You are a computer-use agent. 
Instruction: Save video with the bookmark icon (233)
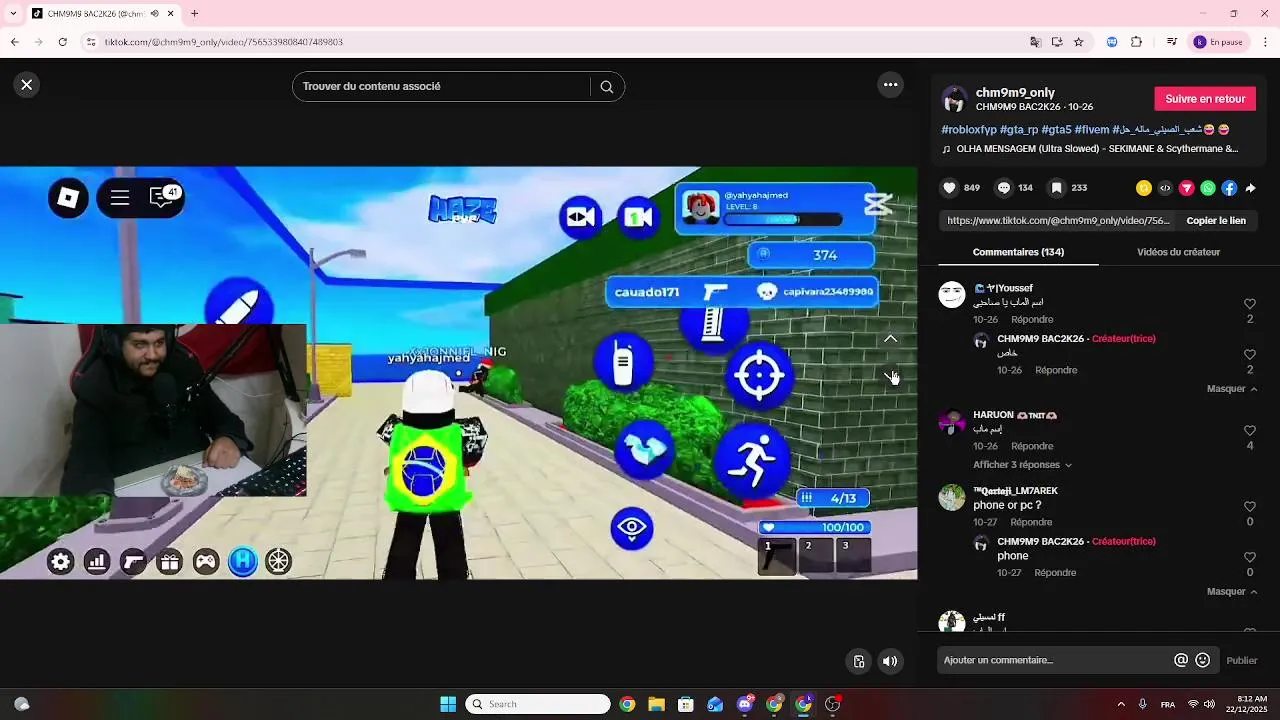1057,188
